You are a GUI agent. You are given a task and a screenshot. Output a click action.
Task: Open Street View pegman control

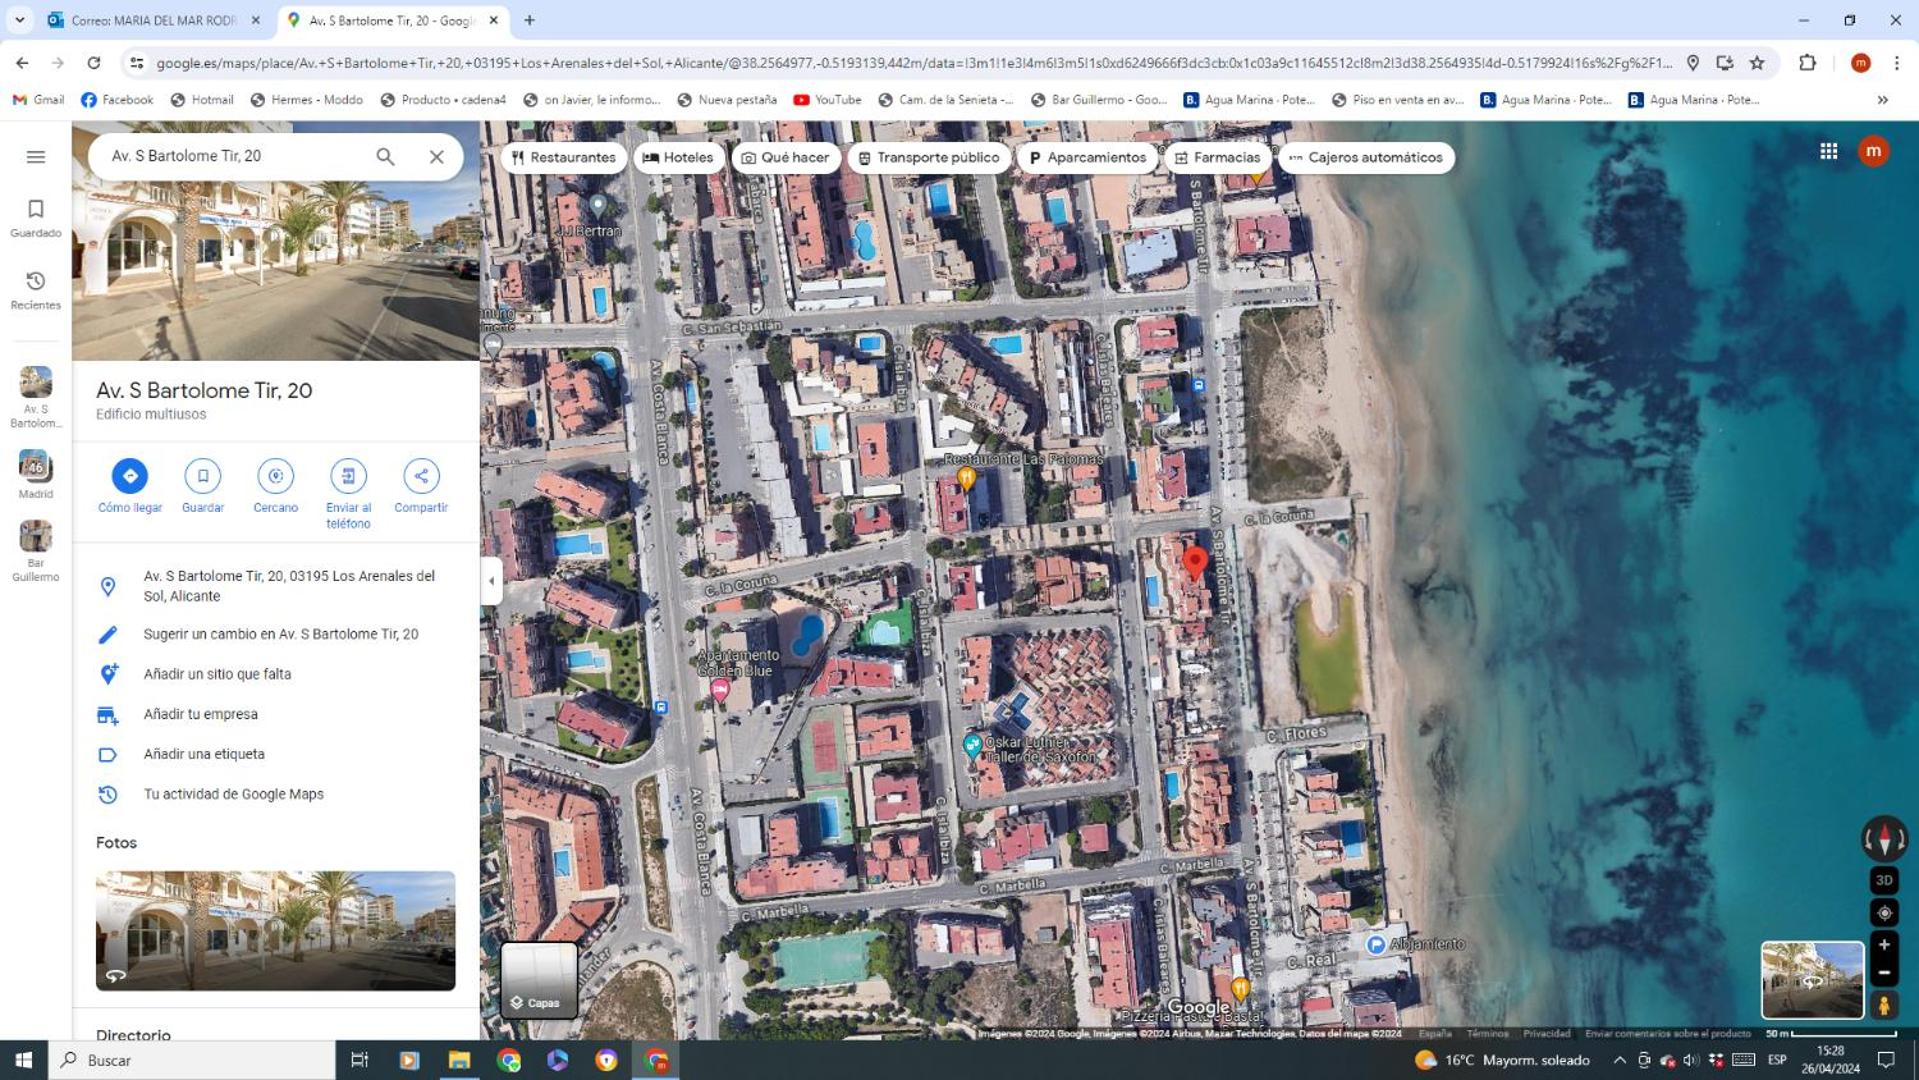1884,1005
